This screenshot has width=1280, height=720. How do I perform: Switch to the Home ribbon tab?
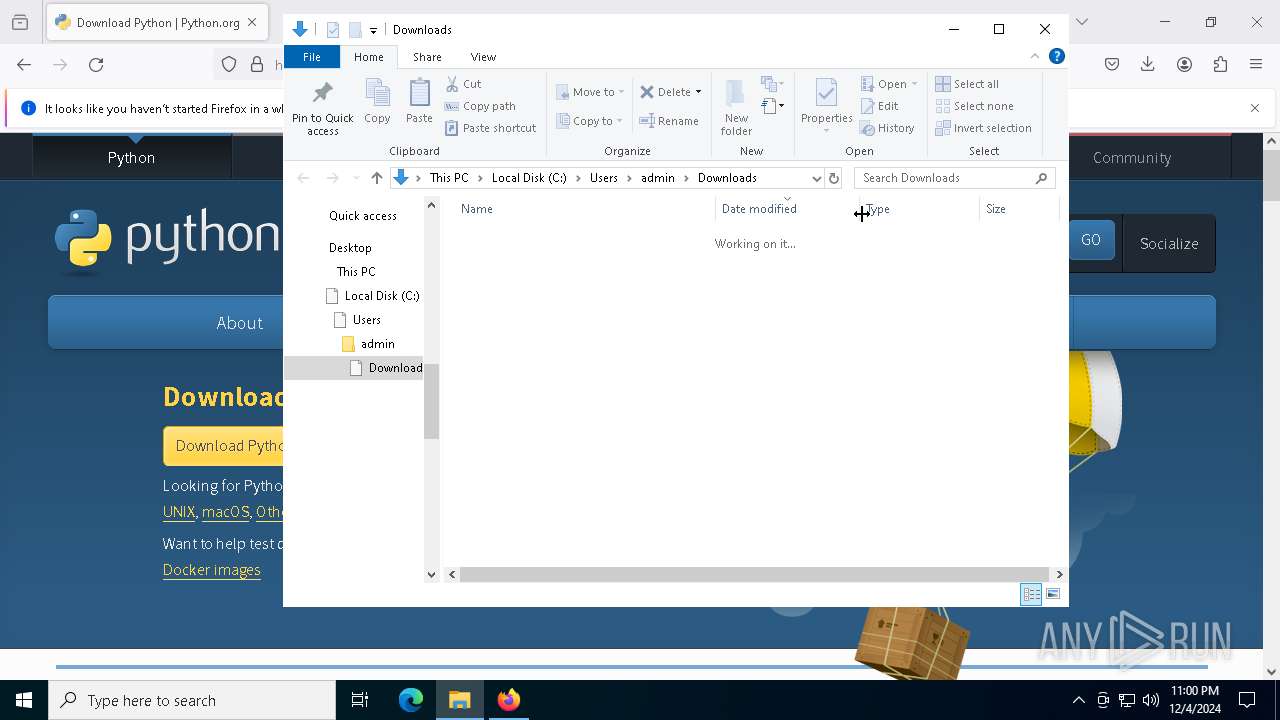pos(368,57)
